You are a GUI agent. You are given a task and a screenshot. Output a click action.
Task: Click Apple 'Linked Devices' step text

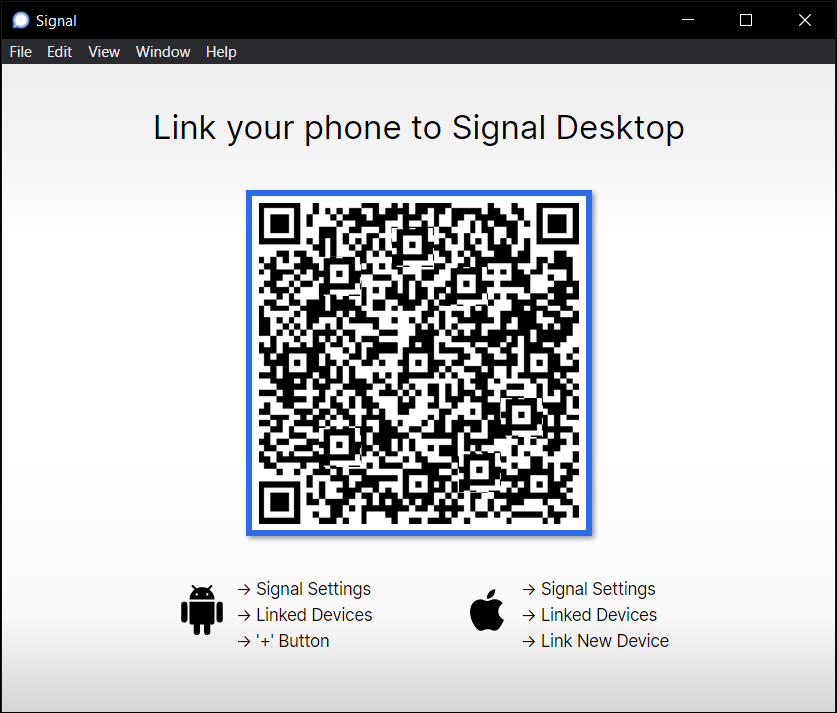click(x=599, y=615)
